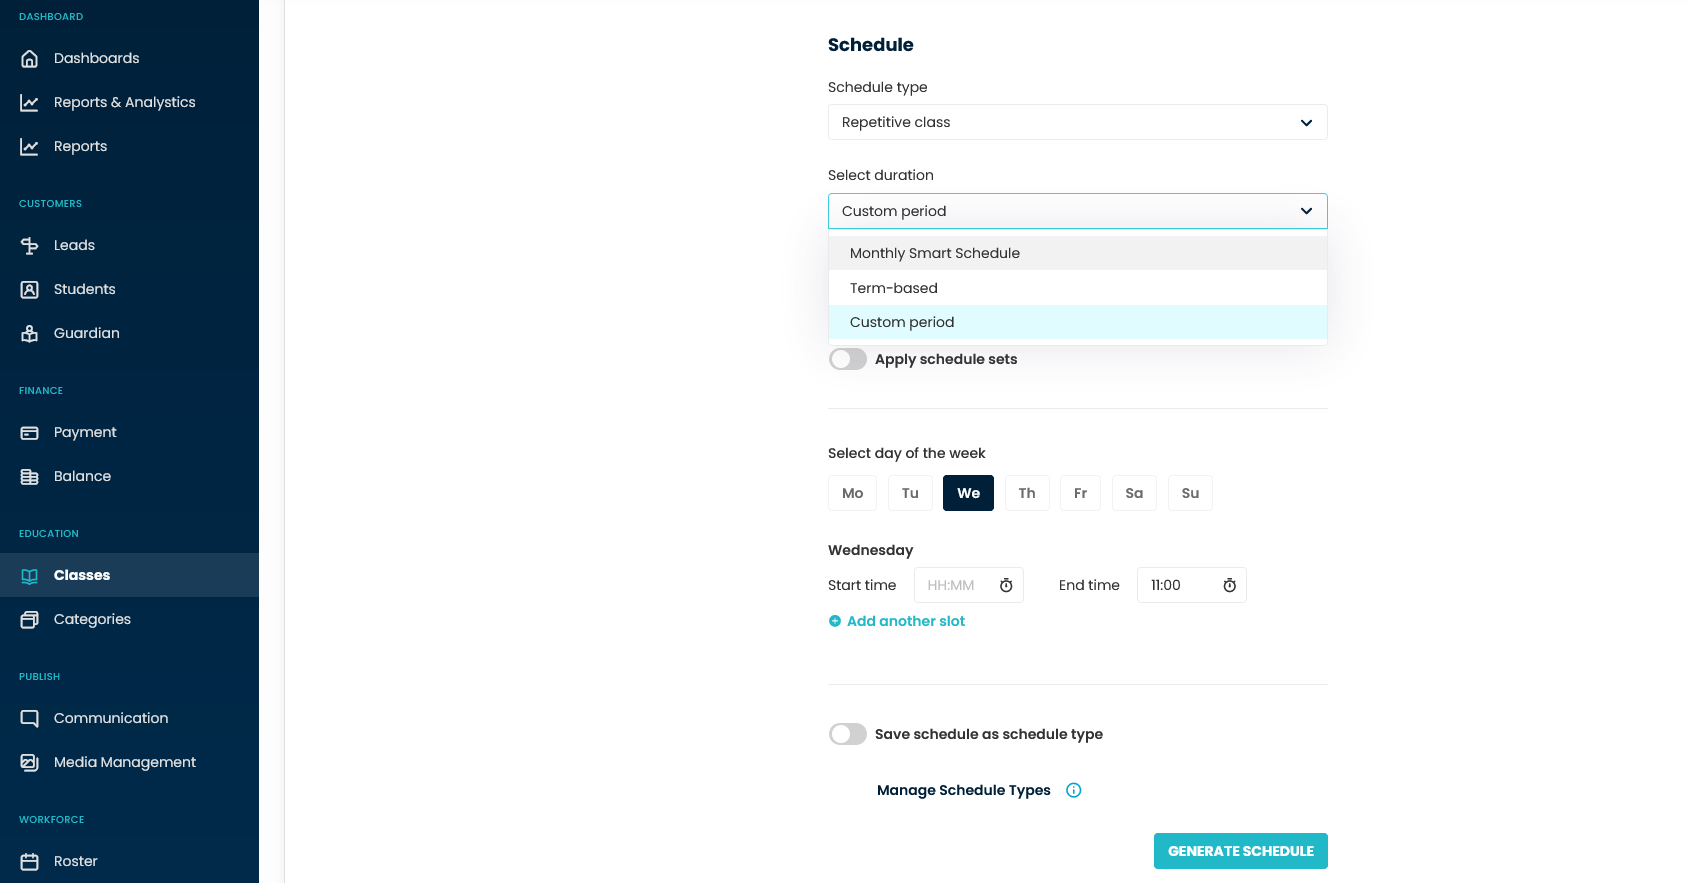Click the Media Management image icon
The image size is (1688, 883).
tap(30, 762)
